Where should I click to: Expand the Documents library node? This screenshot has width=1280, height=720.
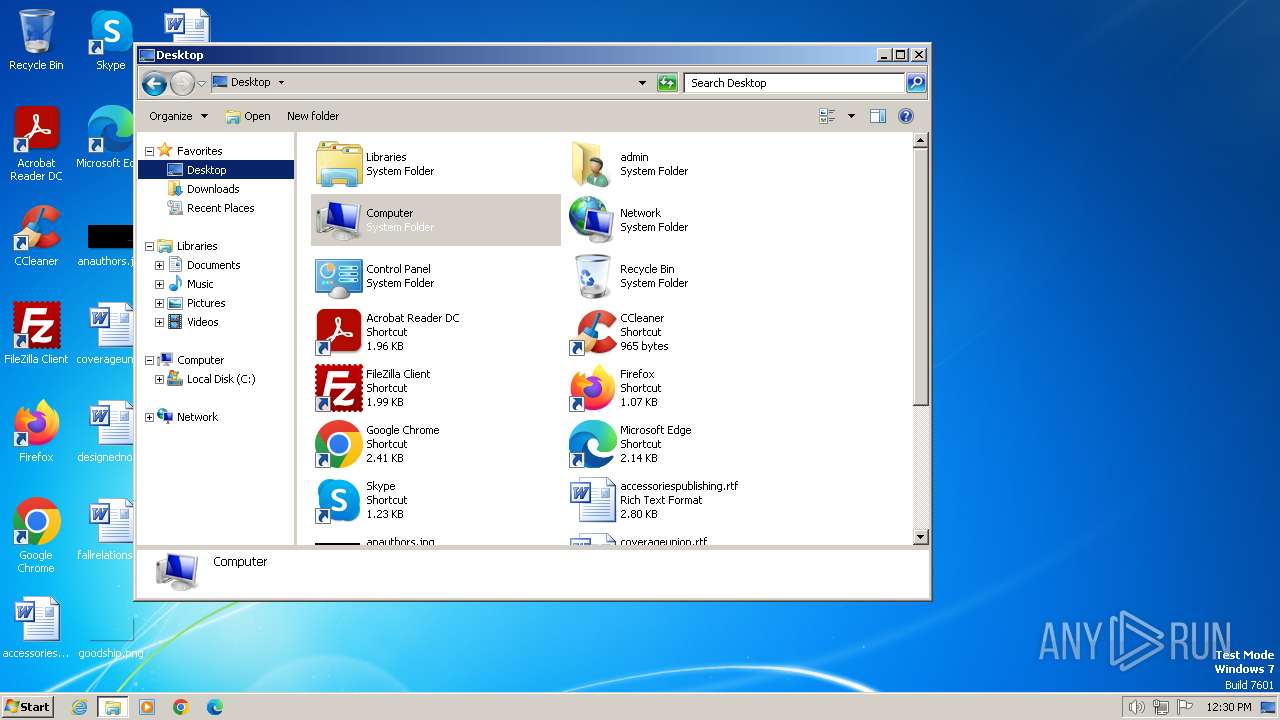tap(159, 265)
